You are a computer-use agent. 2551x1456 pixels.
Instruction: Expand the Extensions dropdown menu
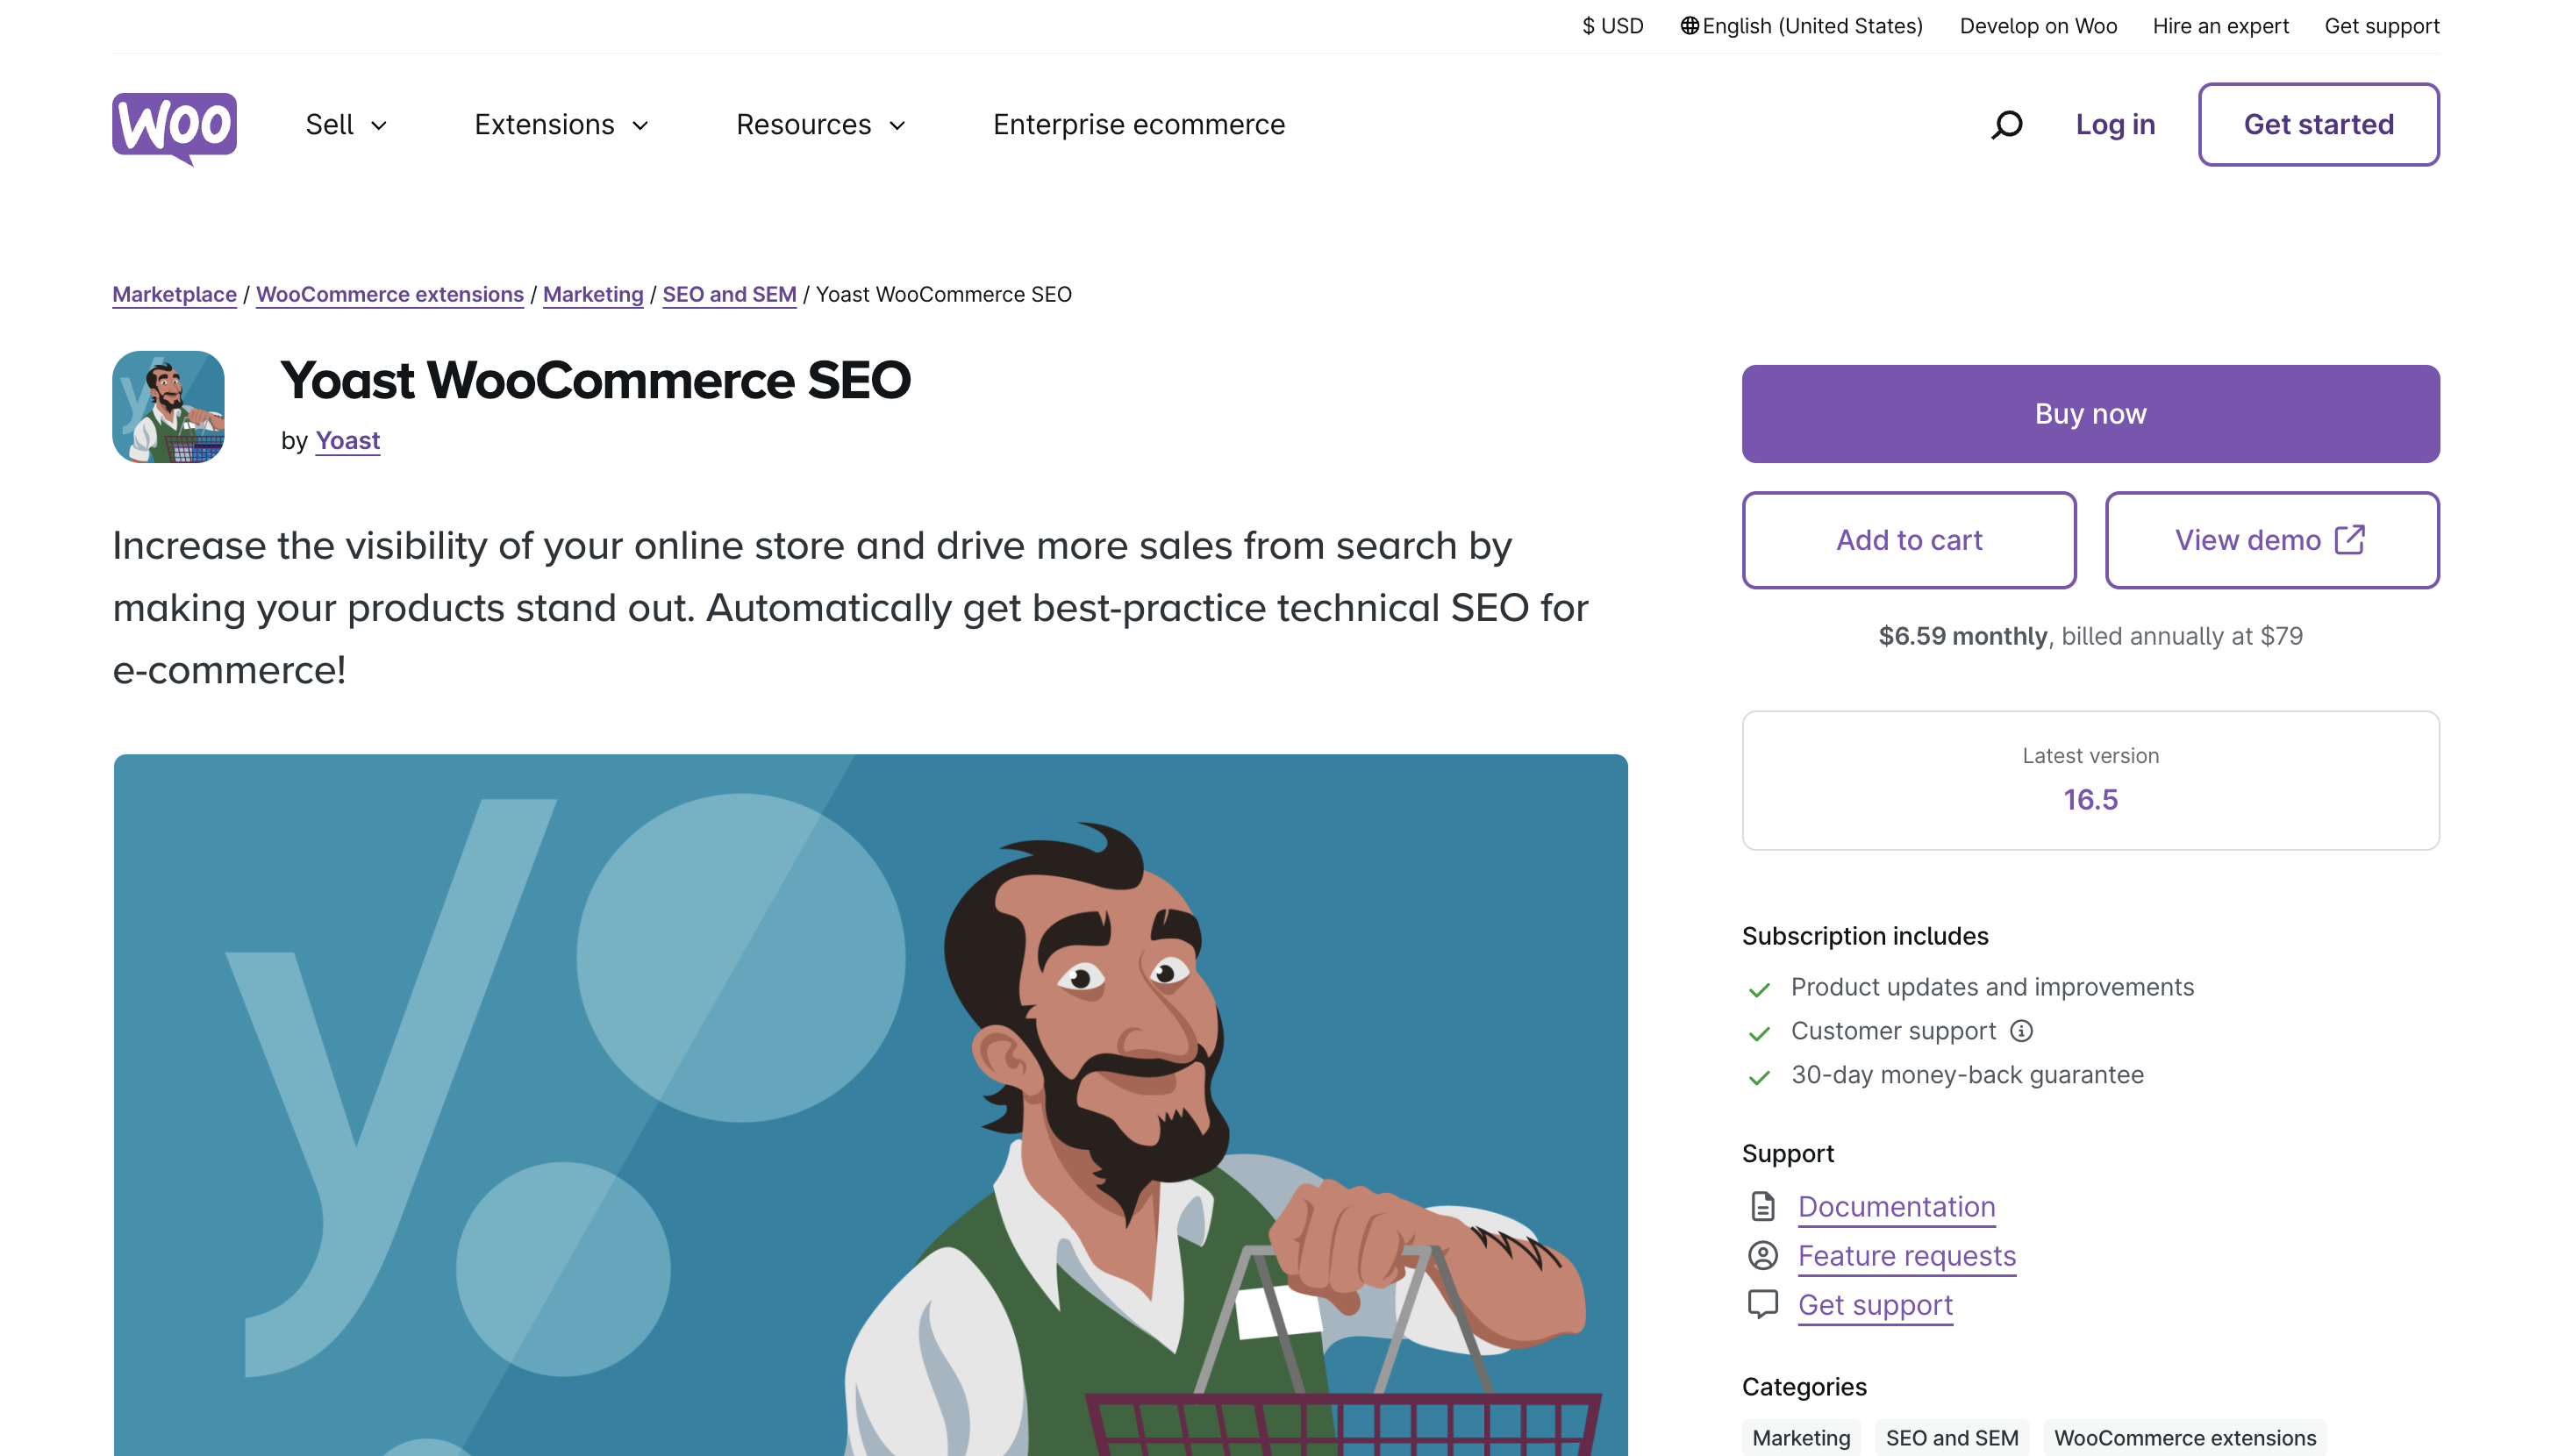[561, 125]
